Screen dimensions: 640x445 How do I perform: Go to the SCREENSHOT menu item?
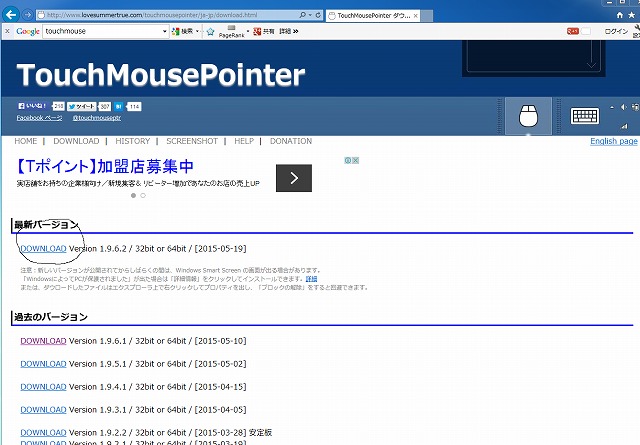192,141
